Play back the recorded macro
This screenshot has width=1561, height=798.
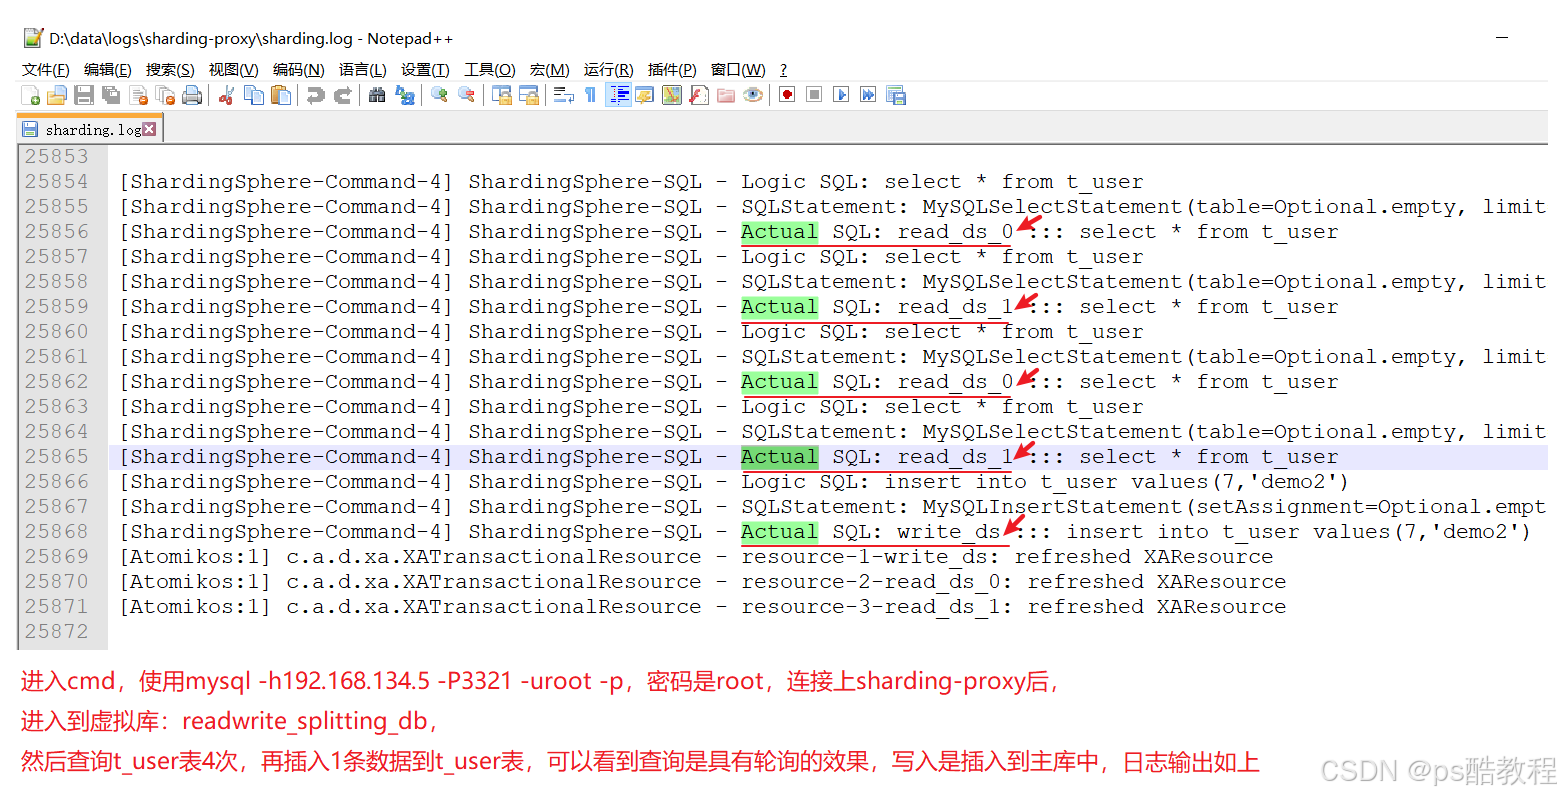pyautogui.click(x=841, y=95)
